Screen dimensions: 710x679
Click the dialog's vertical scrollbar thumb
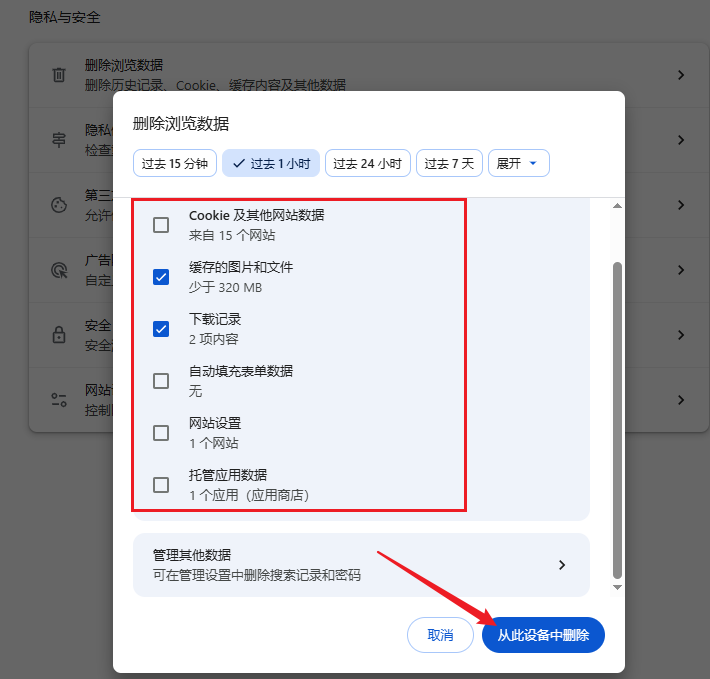(x=617, y=420)
